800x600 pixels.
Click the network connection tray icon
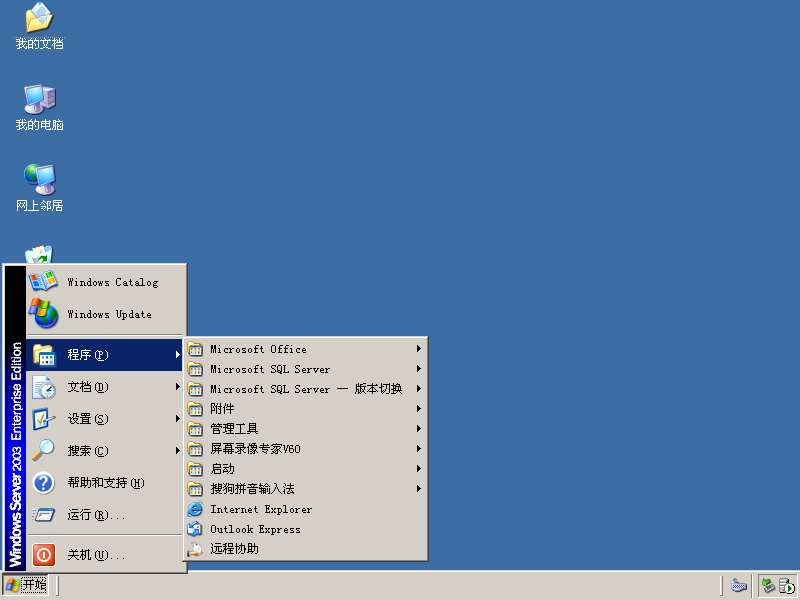(x=768, y=585)
